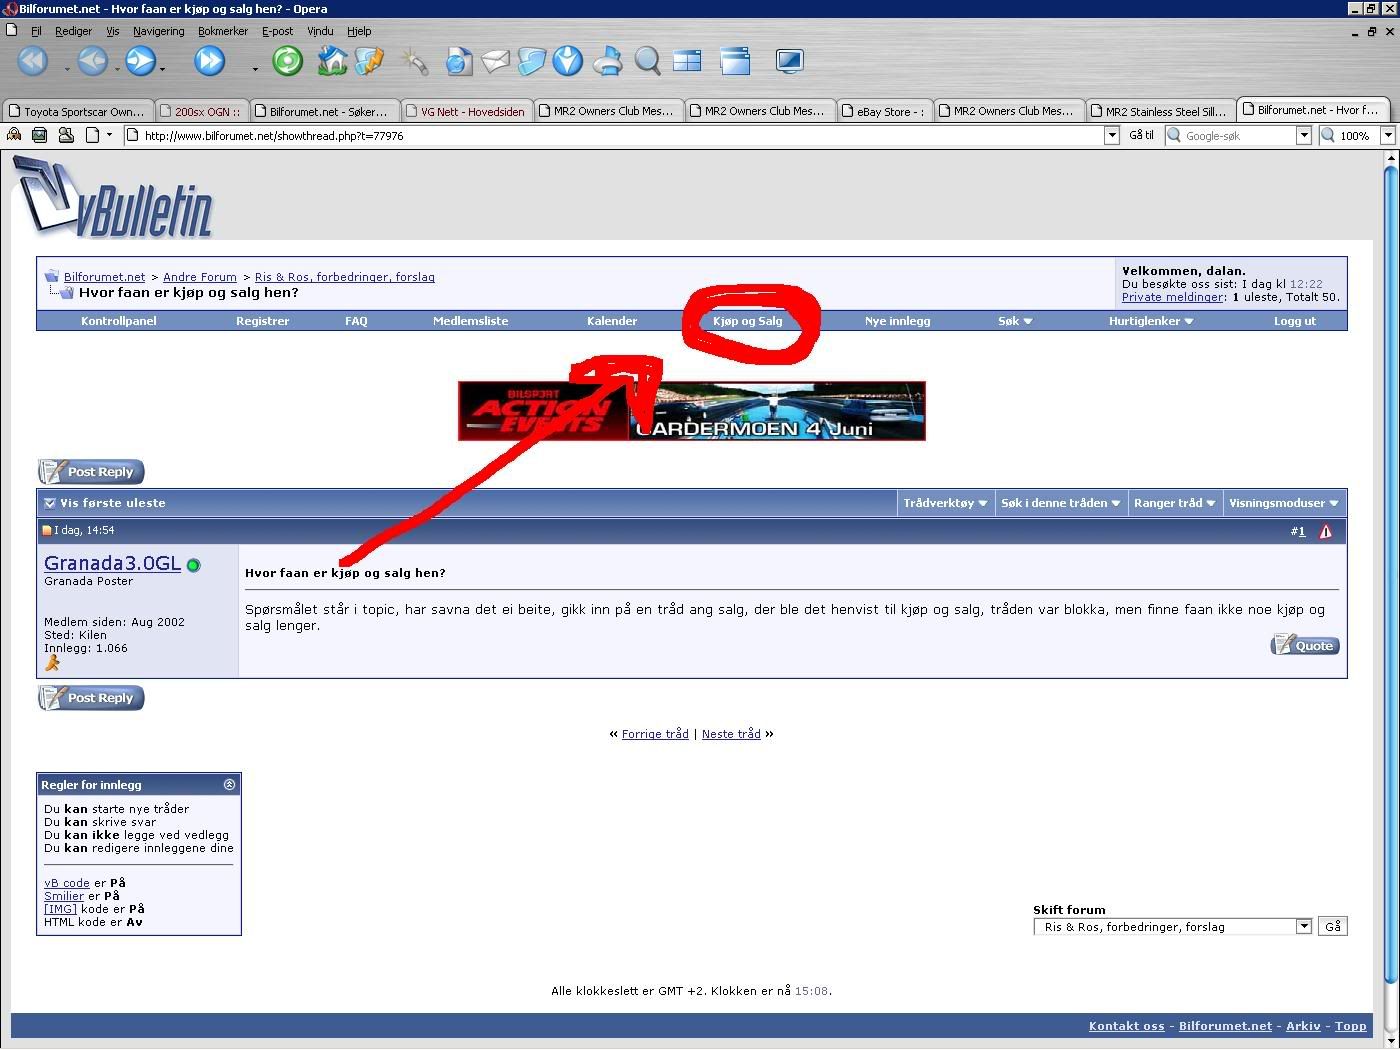Click the vBulletin logo

click(113, 199)
